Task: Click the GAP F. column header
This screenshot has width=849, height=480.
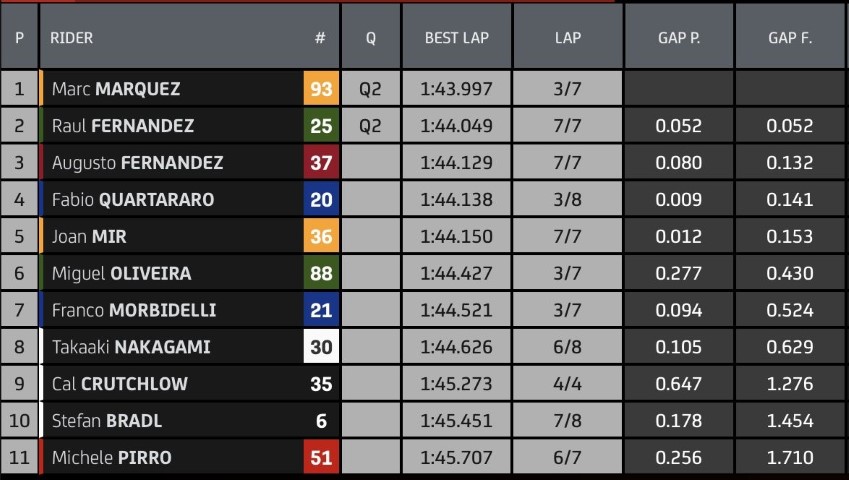Action: pos(790,37)
